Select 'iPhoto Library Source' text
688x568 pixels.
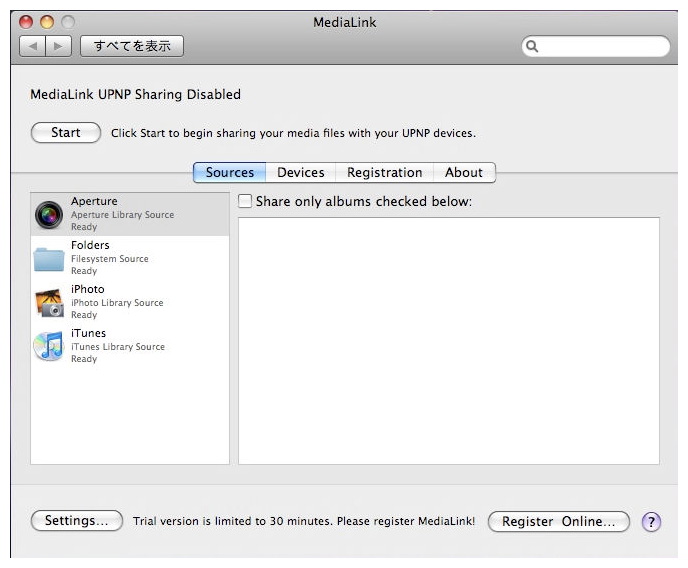(x=117, y=303)
